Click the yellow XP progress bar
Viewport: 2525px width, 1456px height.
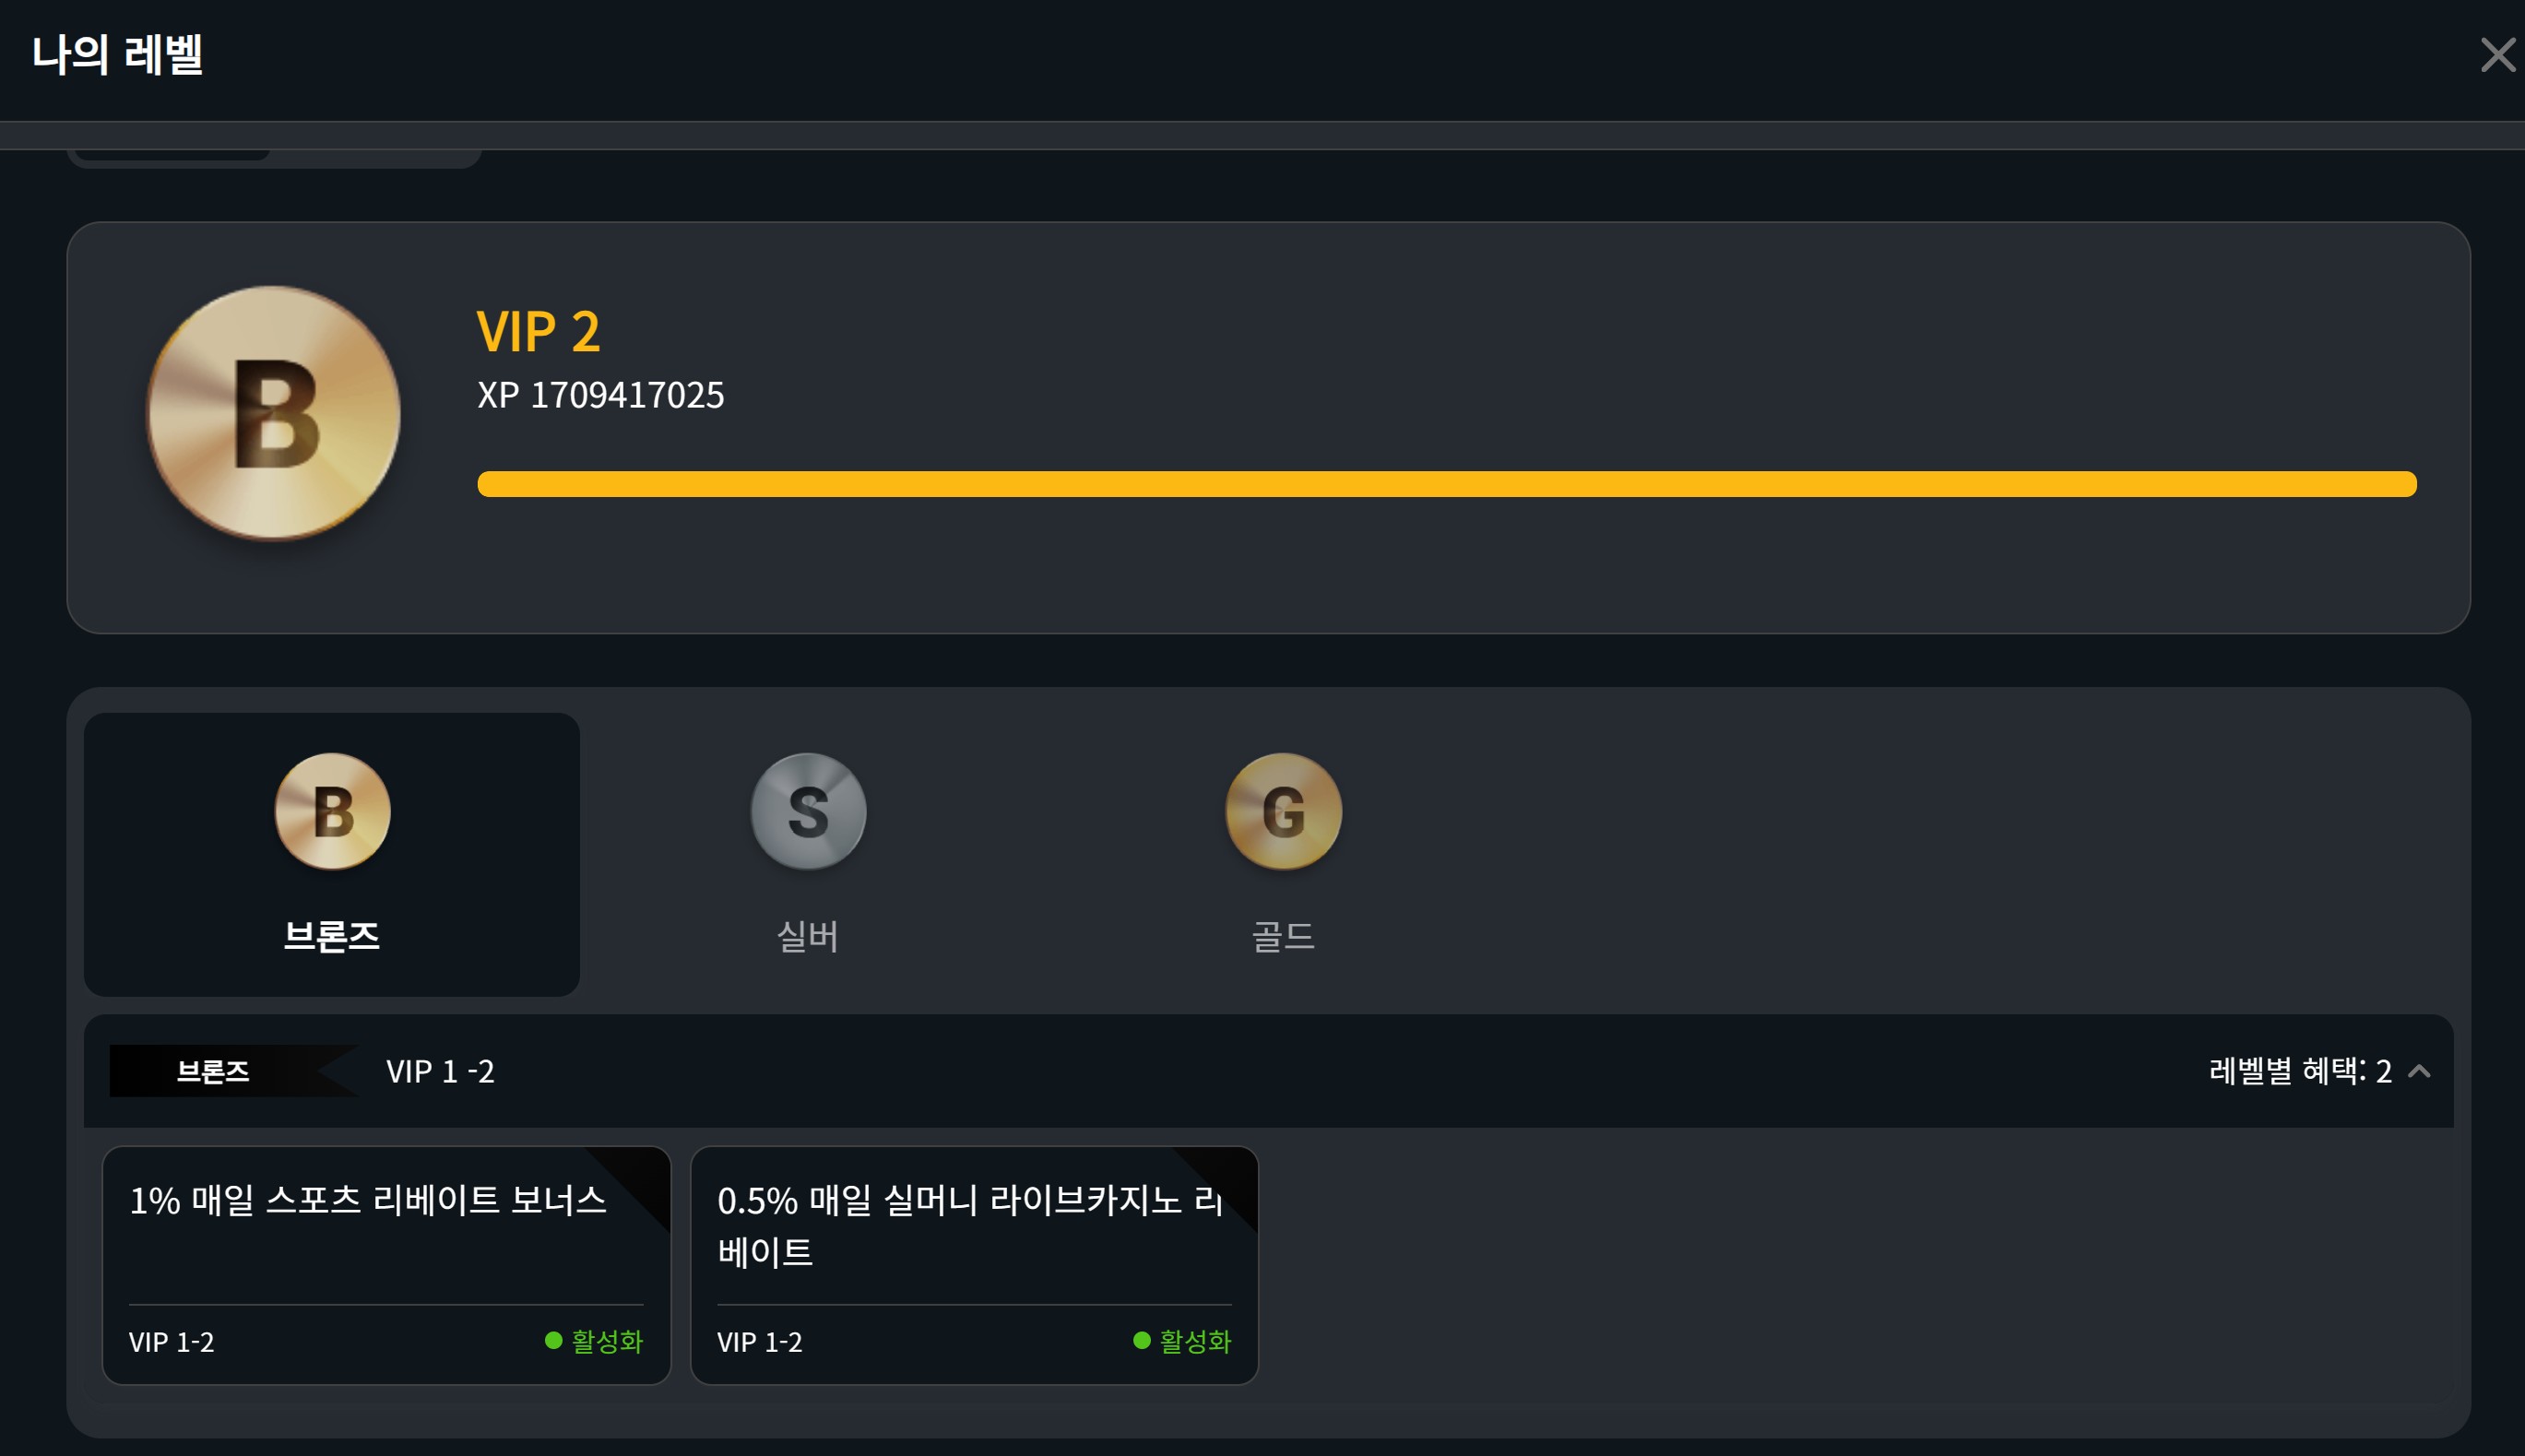click(x=1447, y=484)
